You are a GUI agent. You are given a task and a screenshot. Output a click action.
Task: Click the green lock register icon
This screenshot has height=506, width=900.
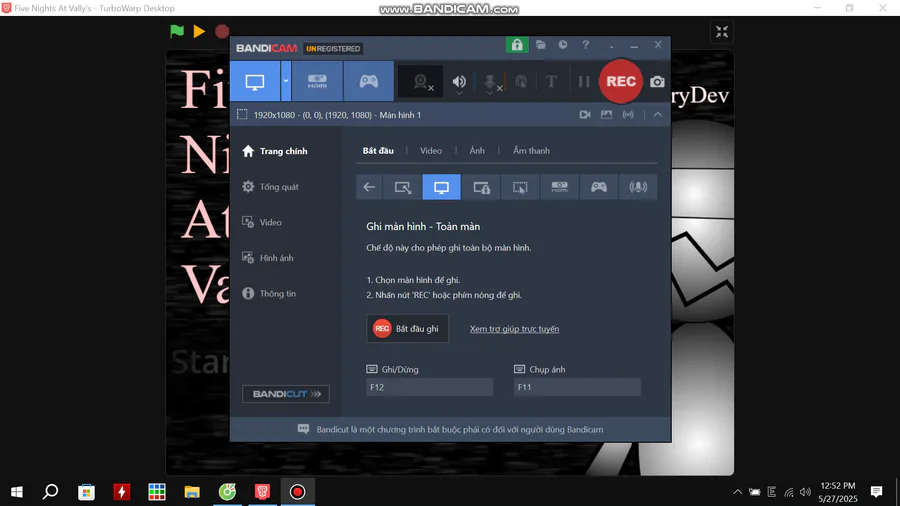coord(517,45)
